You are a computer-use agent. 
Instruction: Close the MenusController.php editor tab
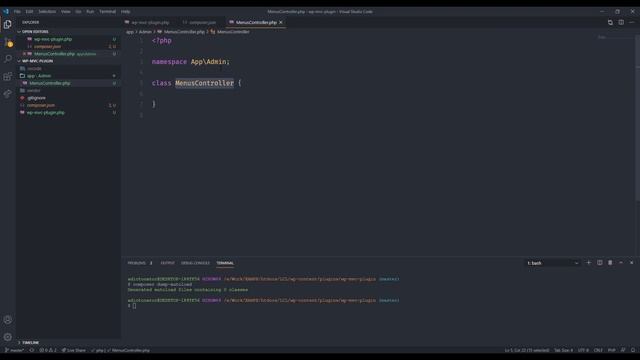[x=281, y=22]
